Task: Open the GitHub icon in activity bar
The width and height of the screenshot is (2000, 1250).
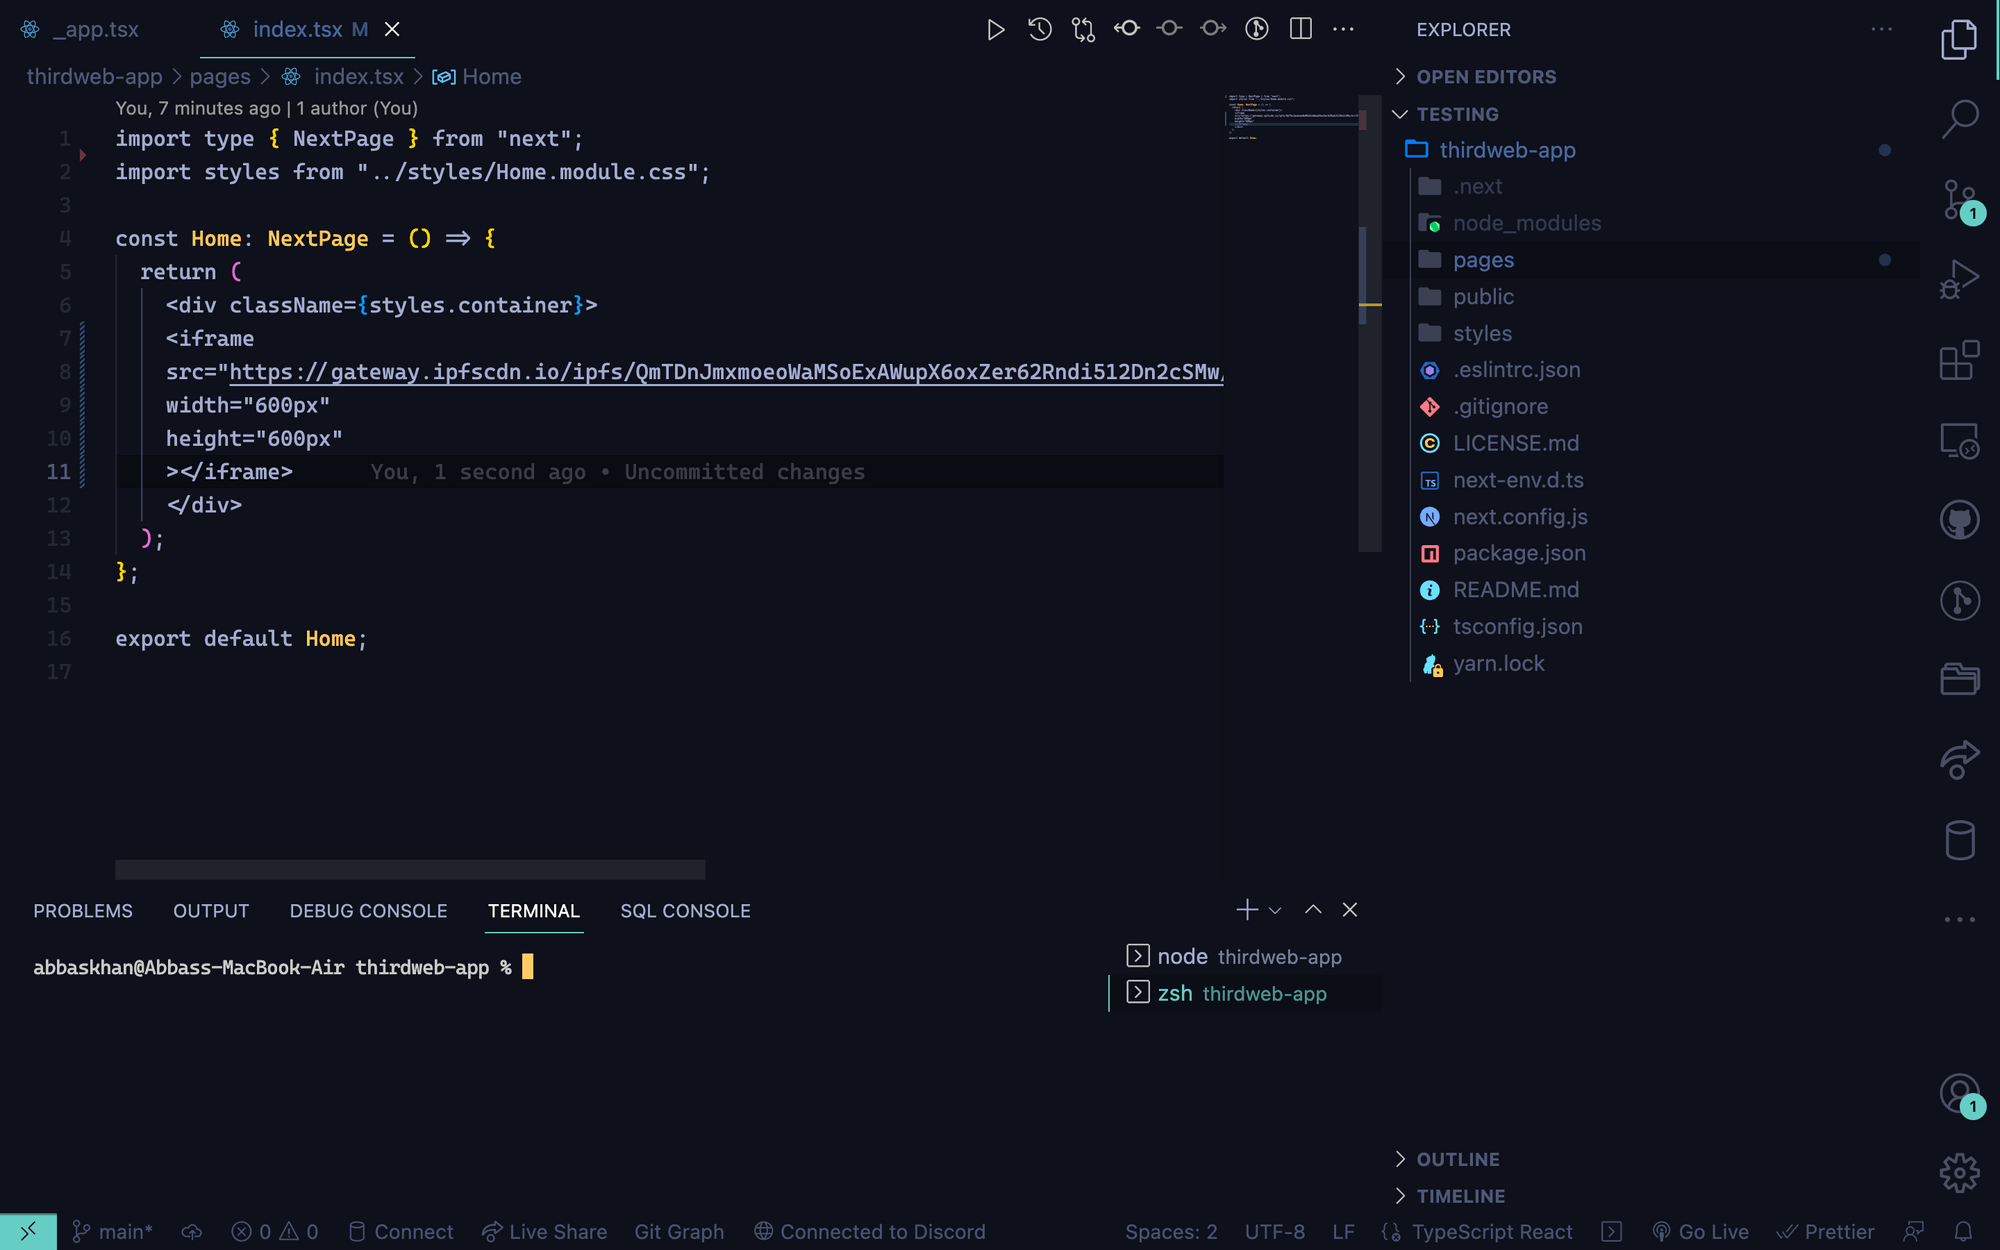Action: pyautogui.click(x=1958, y=520)
